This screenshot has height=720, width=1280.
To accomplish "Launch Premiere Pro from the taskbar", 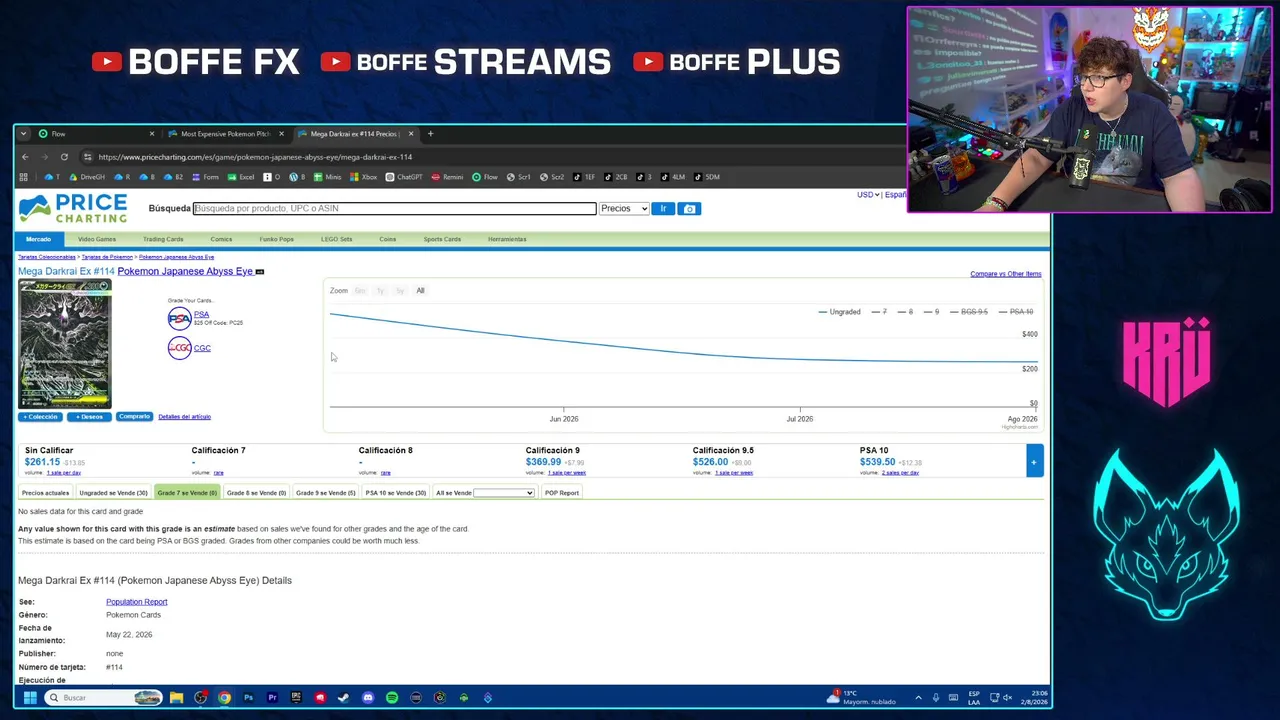I will (x=272, y=698).
